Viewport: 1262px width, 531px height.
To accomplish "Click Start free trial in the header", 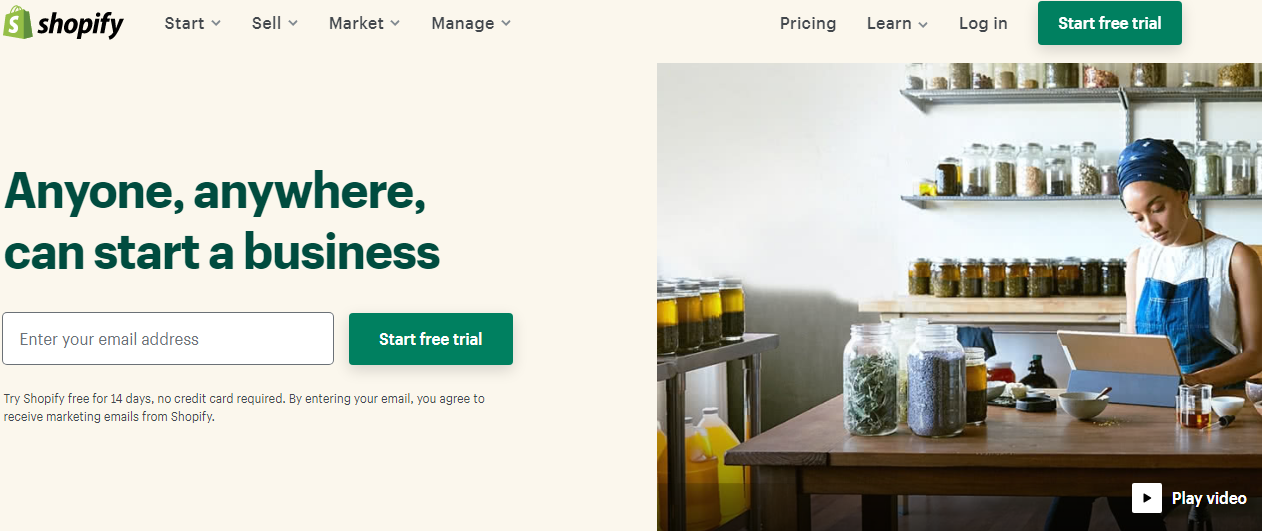I will tap(1110, 23).
